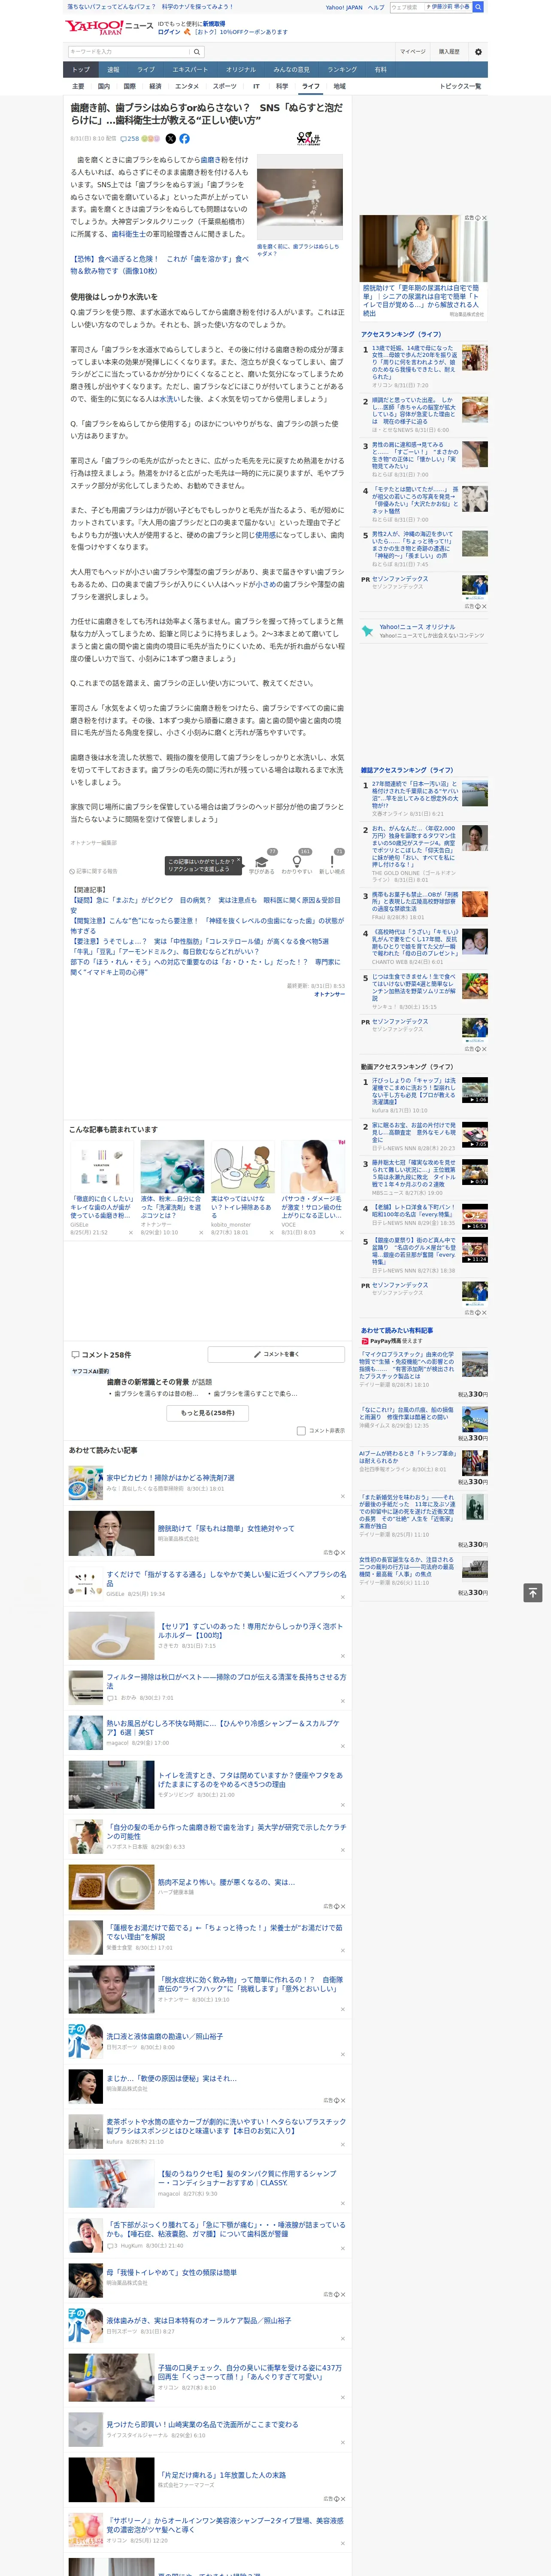The height and width of the screenshot is (2576, 551).
Task: Open 【恐怖】食べ過ぎると危険 image link
Action: coord(159,264)
